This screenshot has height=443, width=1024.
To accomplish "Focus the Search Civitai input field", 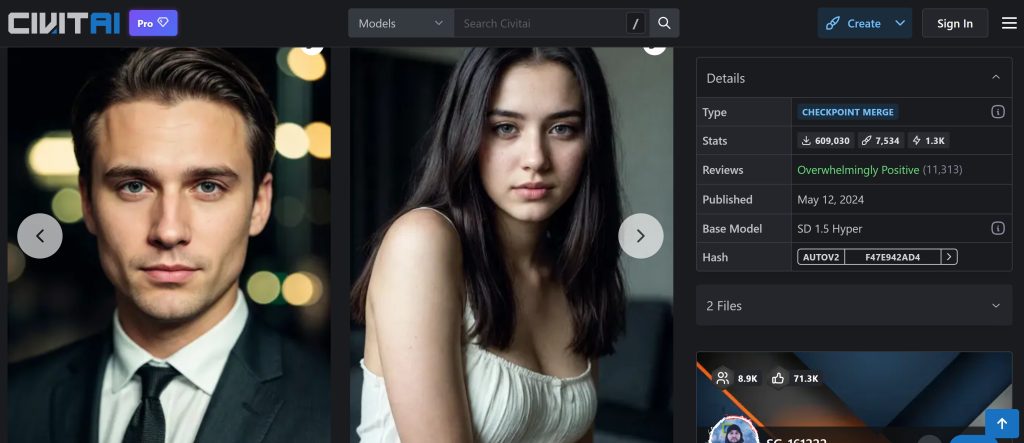I will click(x=540, y=23).
